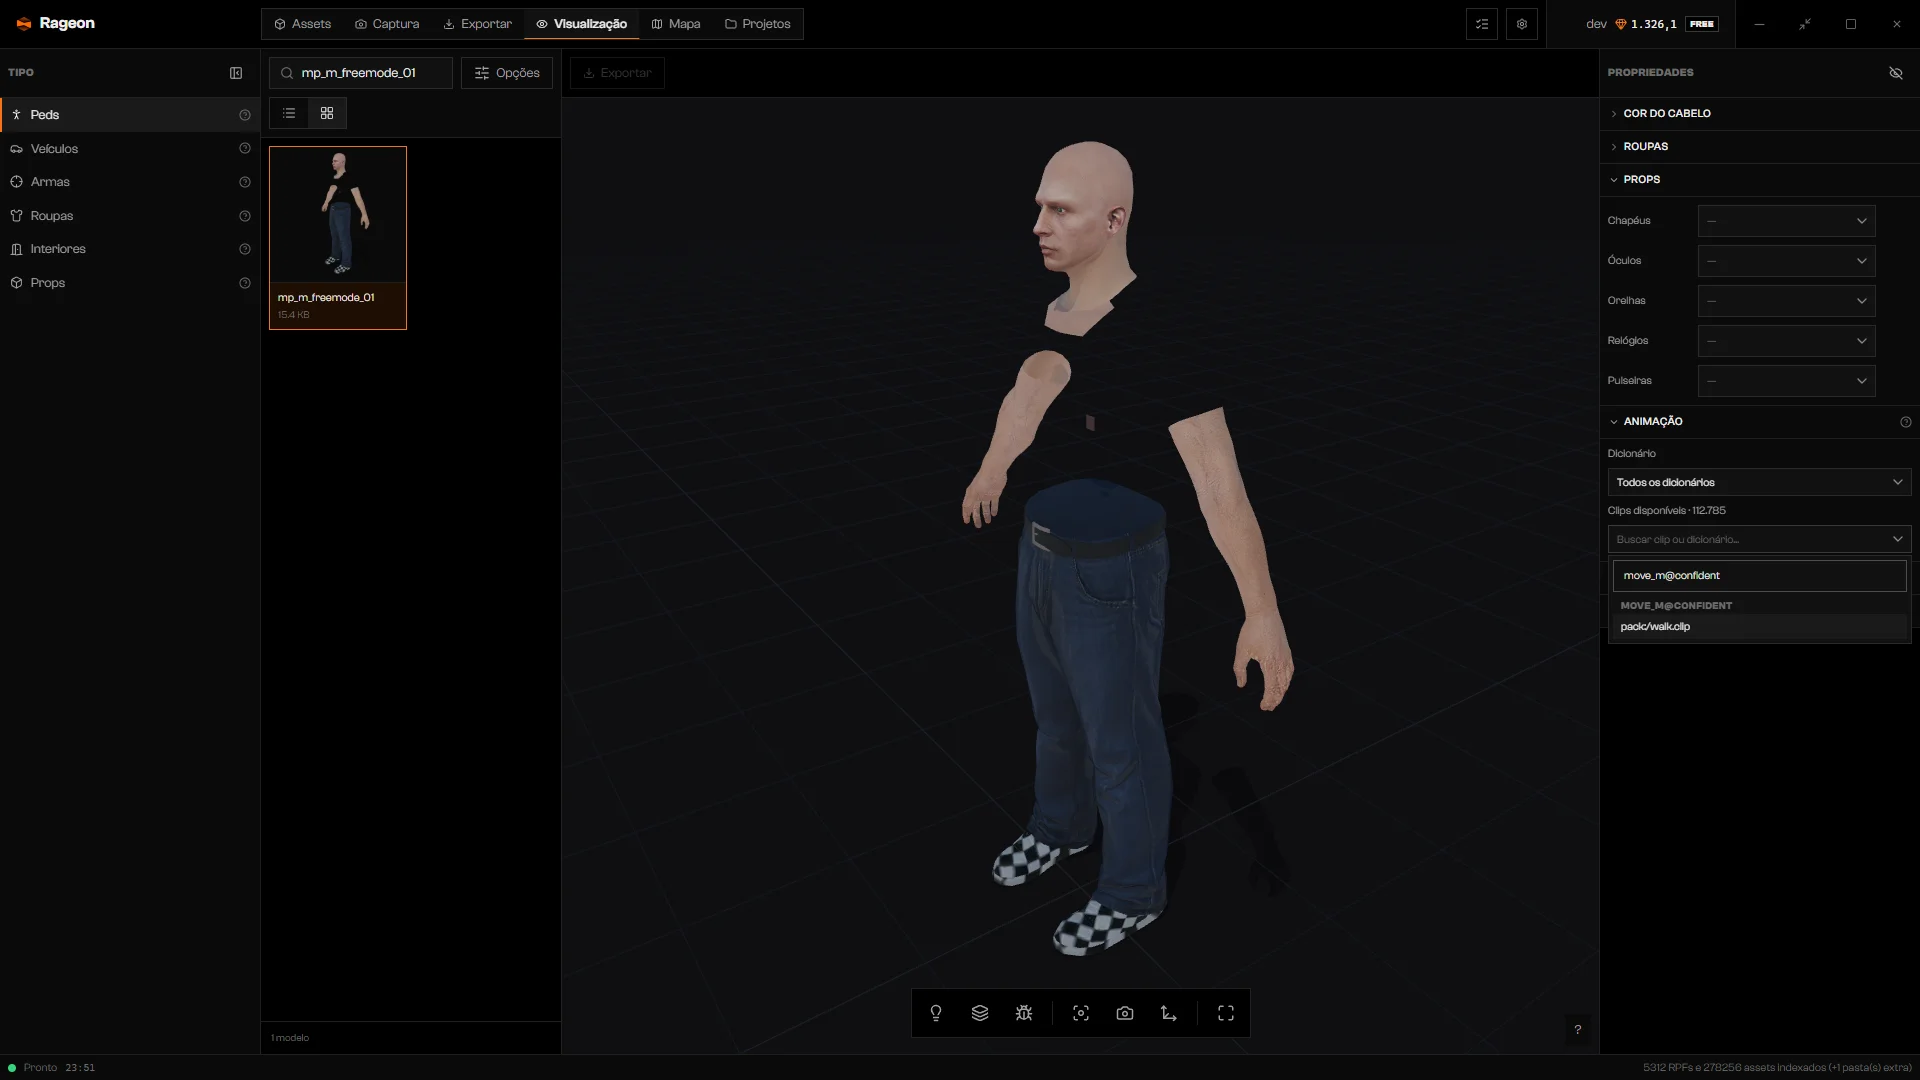Select Roupas in the type sidebar
Viewport: 1920px width, 1080px height.
coord(130,216)
